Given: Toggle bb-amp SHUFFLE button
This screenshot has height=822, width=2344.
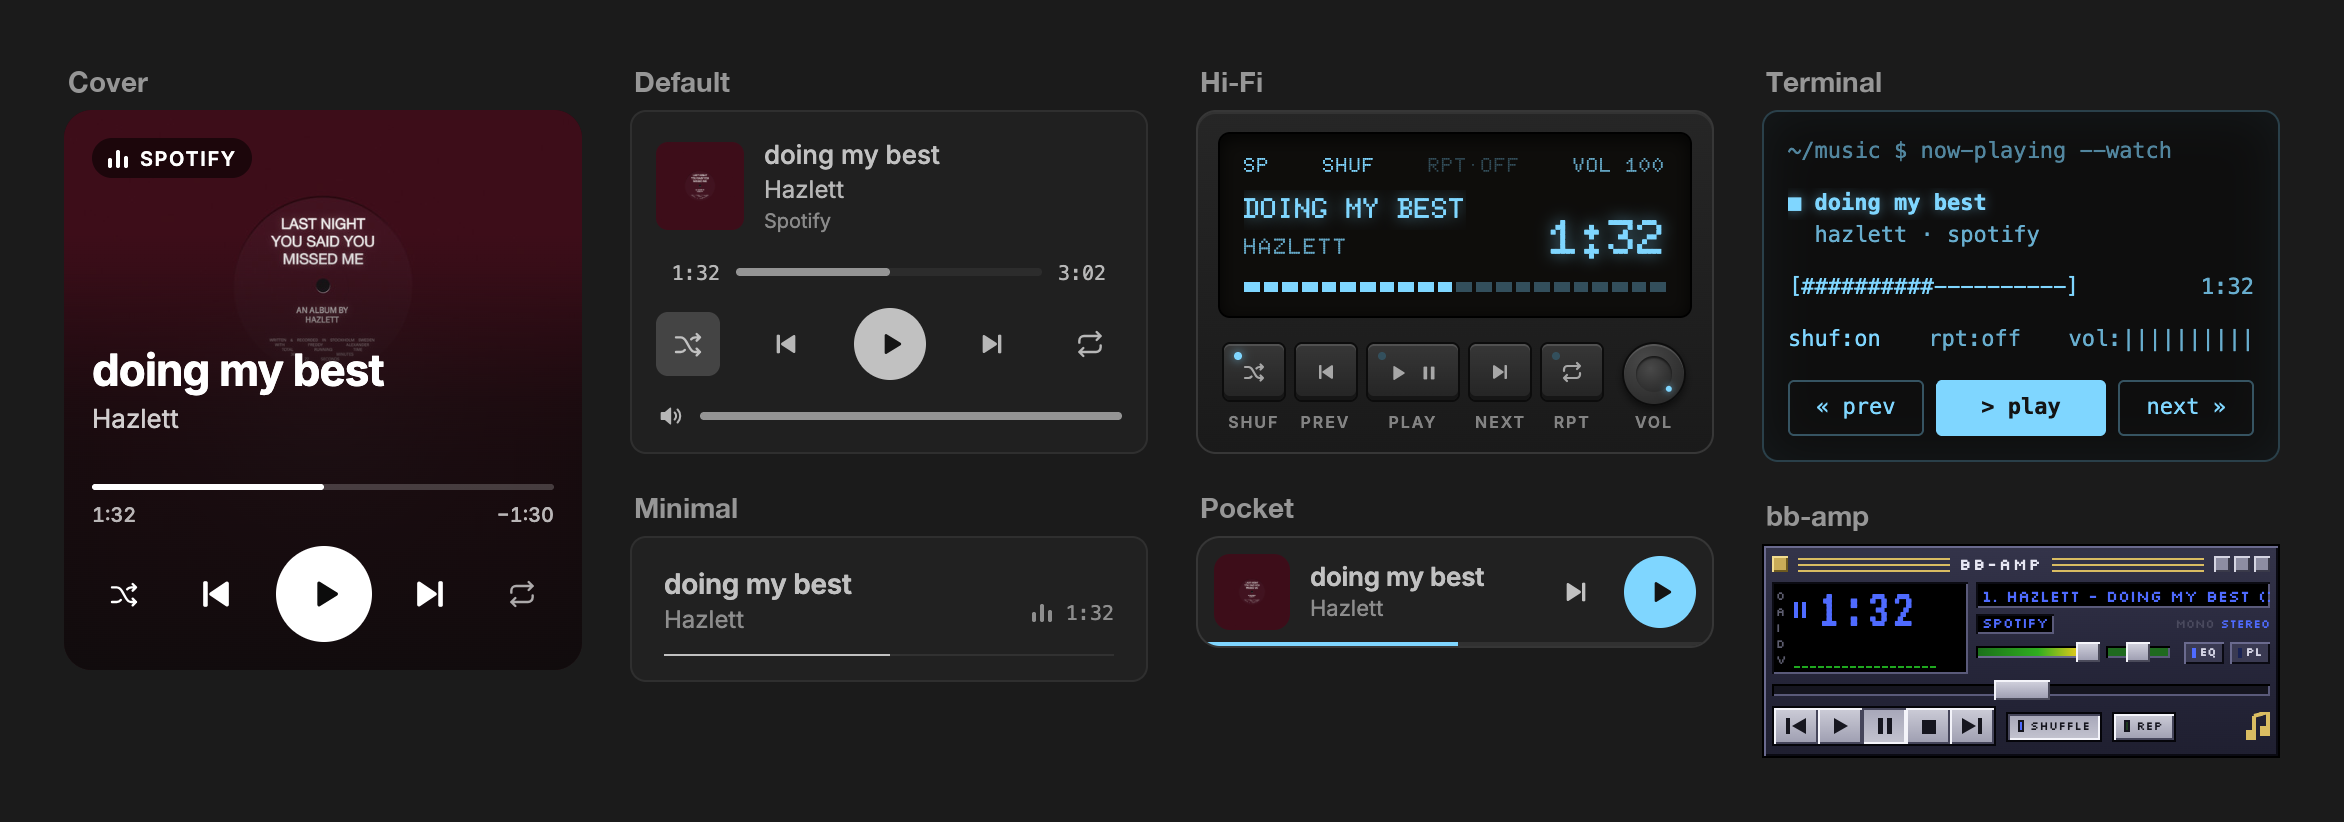Looking at the screenshot, I should point(2054,726).
